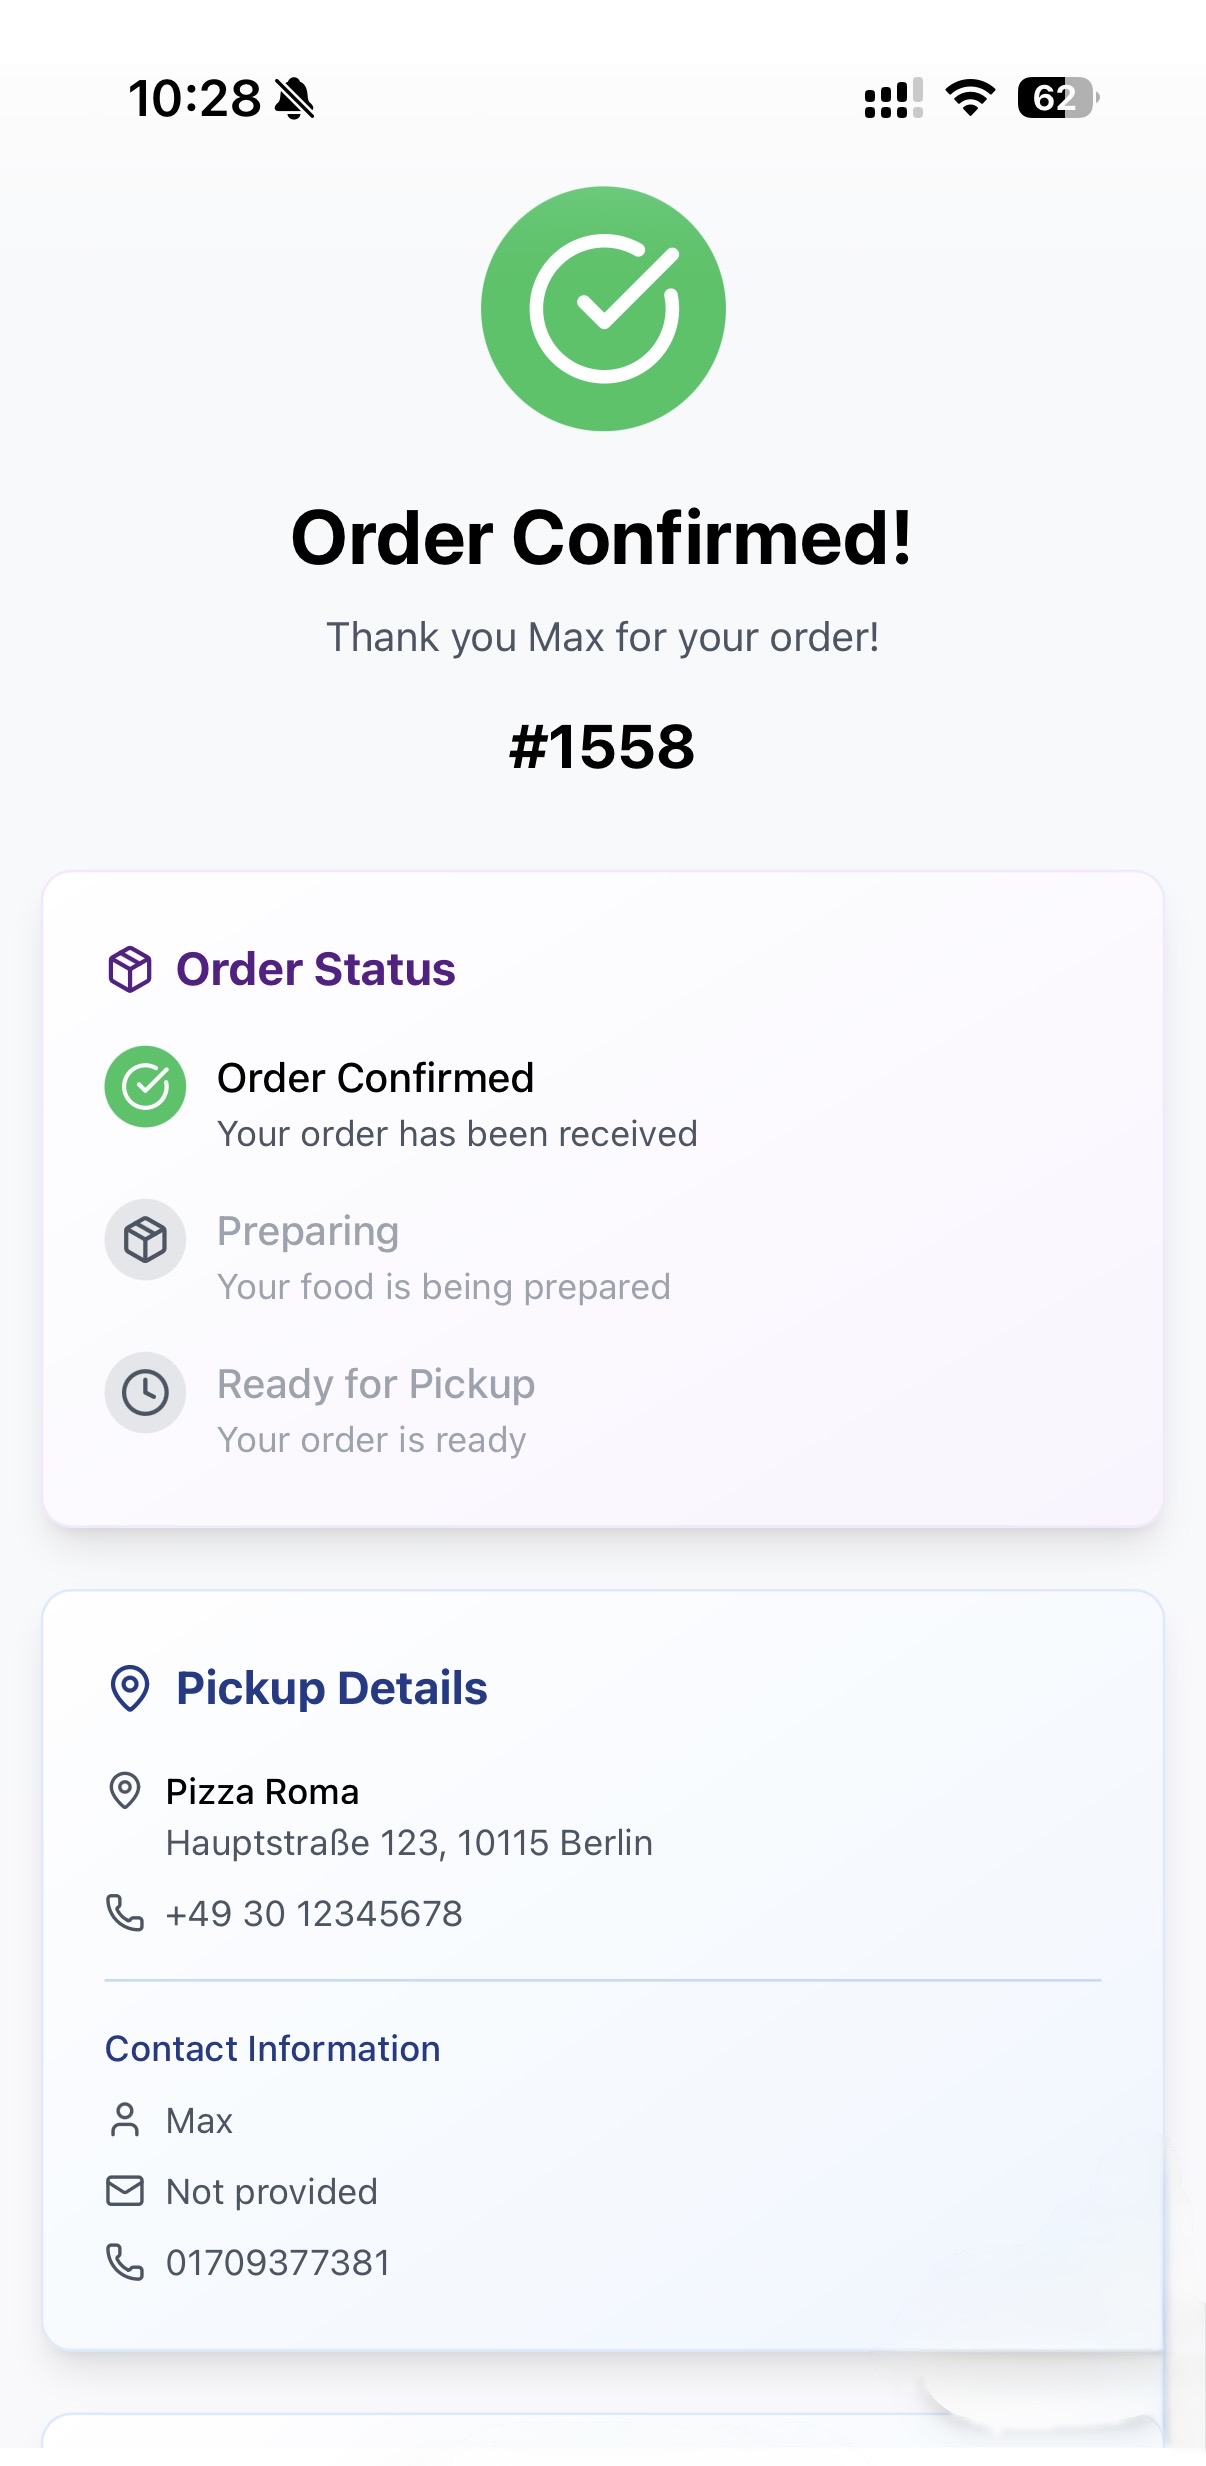Click the phone icon beside the restaurant number

(x=124, y=1912)
